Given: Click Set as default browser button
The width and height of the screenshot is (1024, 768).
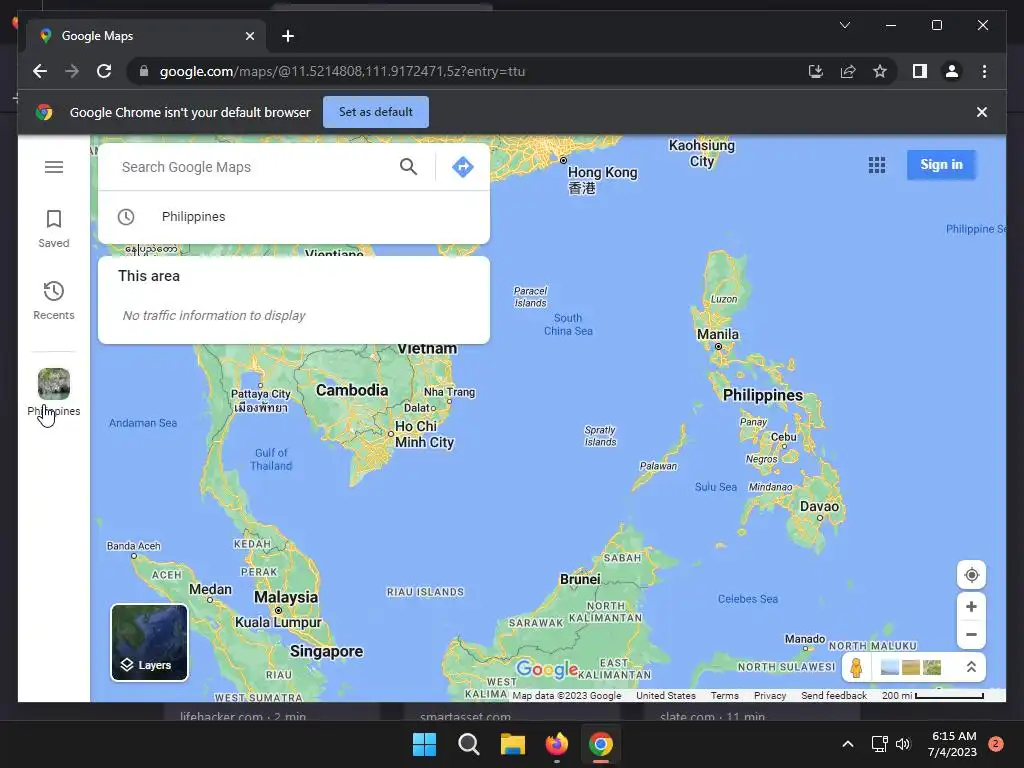Looking at the screenshot, I should (x=376, y=112).
